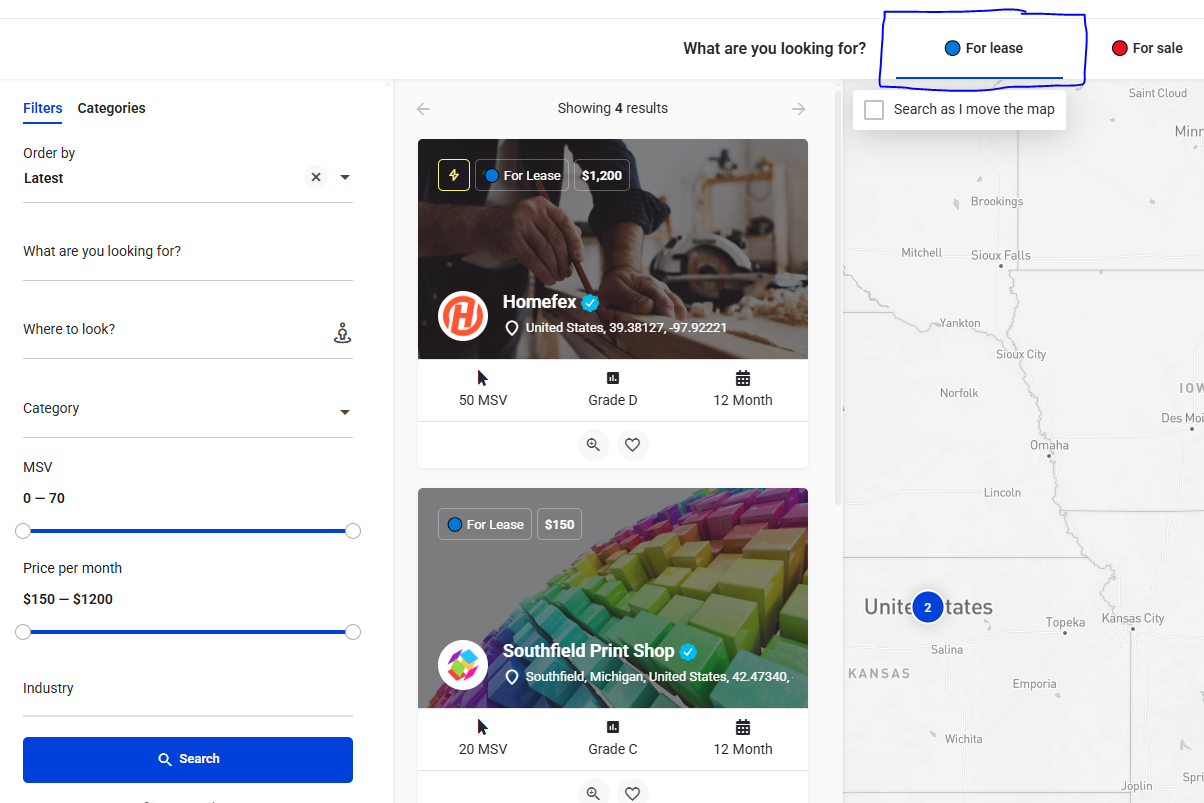
Task: Click the Homefex round logo
Action: [463, 316]
